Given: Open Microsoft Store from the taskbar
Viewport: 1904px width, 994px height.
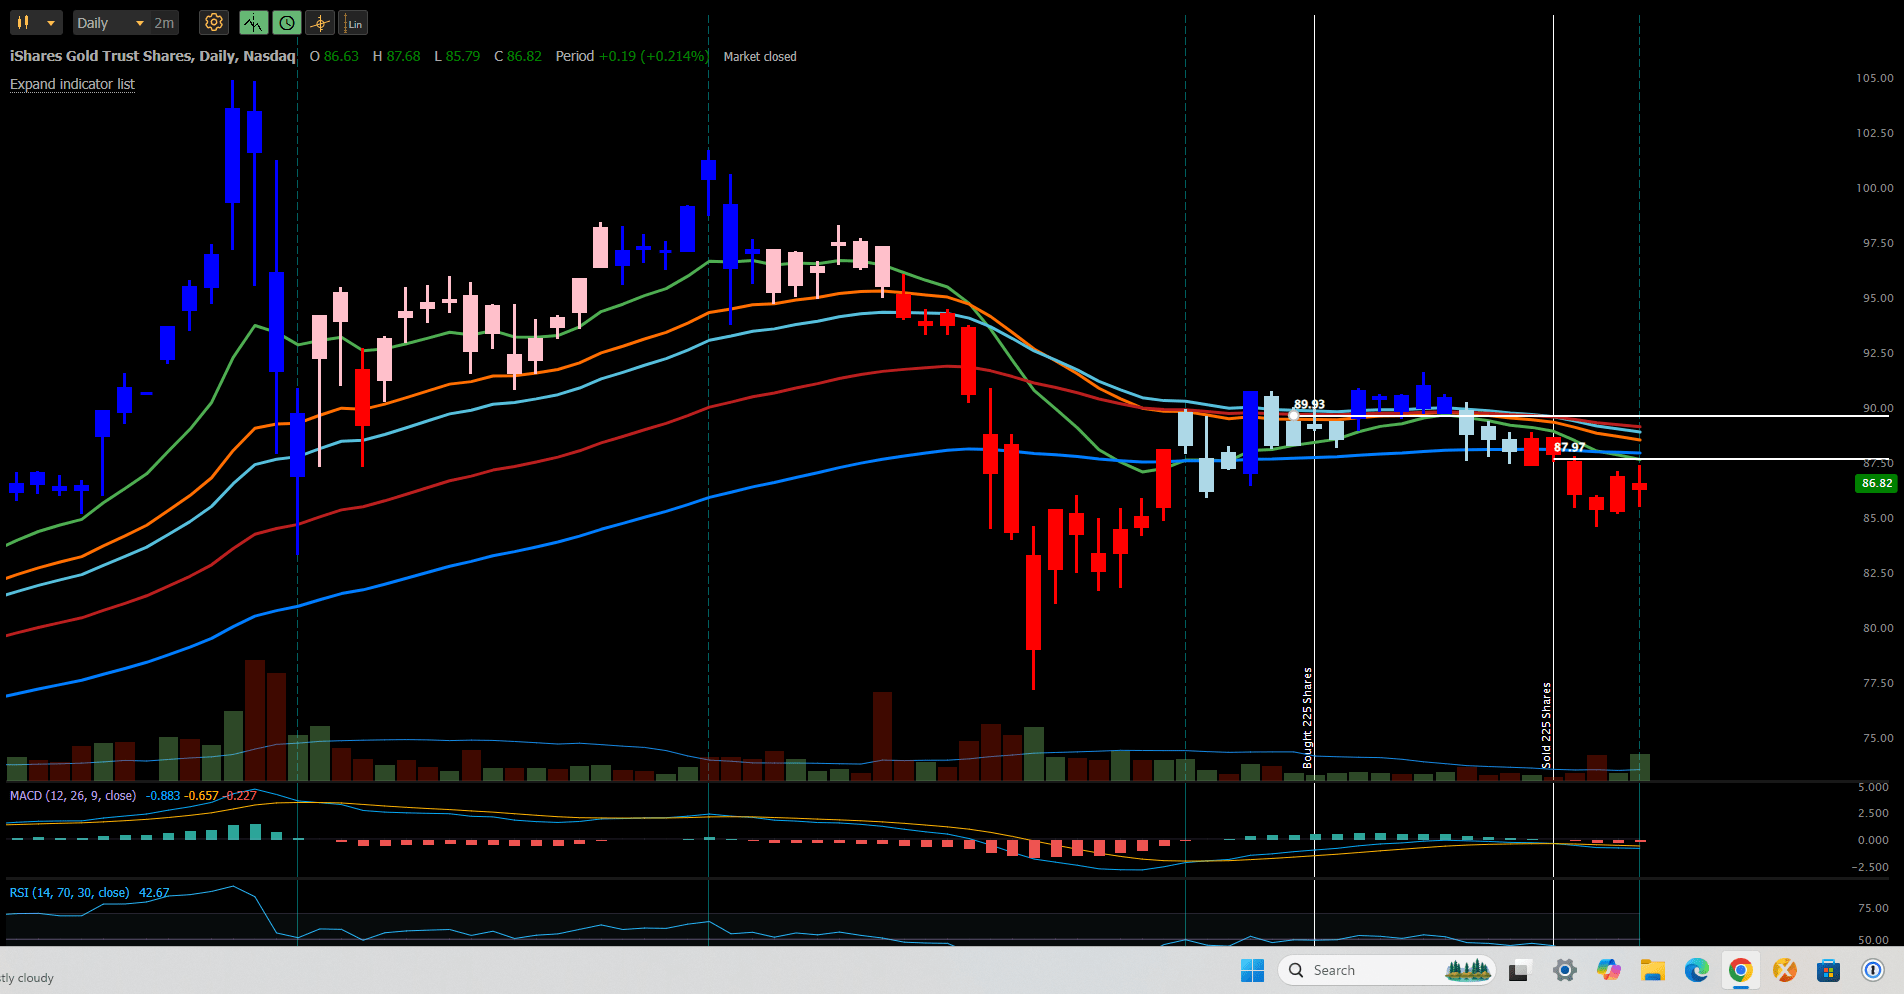Looking at the screenshot, I should coord(1828,970).
